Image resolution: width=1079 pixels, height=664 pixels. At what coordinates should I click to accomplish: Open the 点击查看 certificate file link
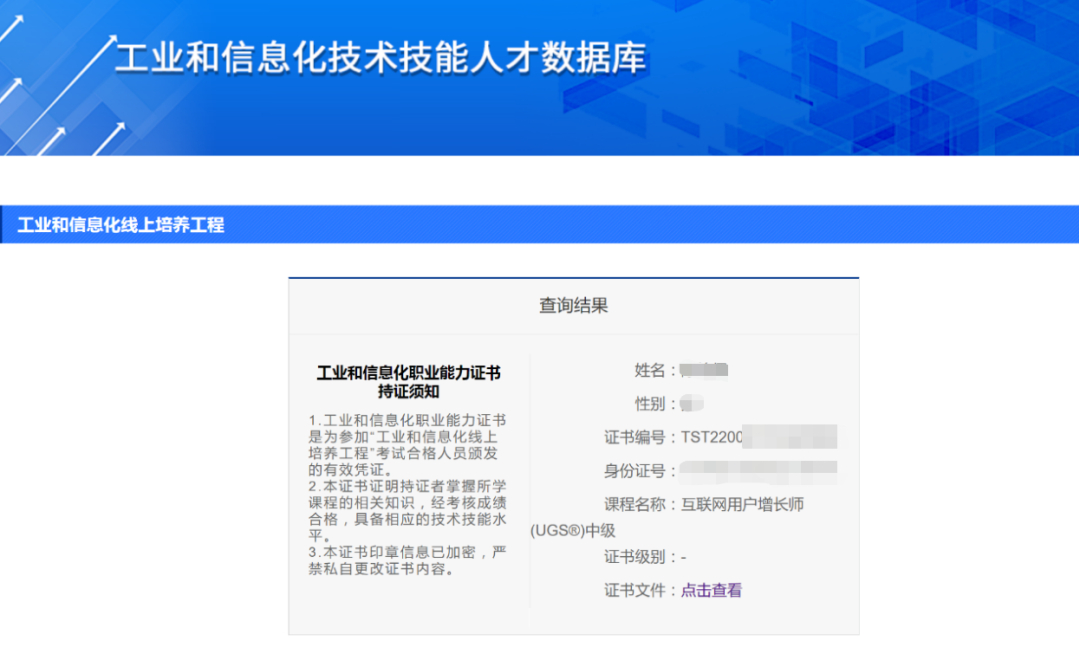[711, 590]
